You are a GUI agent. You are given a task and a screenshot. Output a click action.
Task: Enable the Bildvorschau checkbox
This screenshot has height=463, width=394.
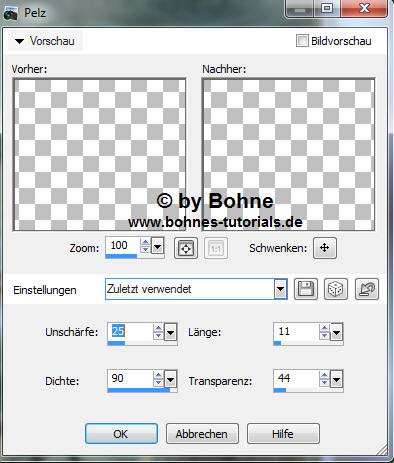[302, 41]
